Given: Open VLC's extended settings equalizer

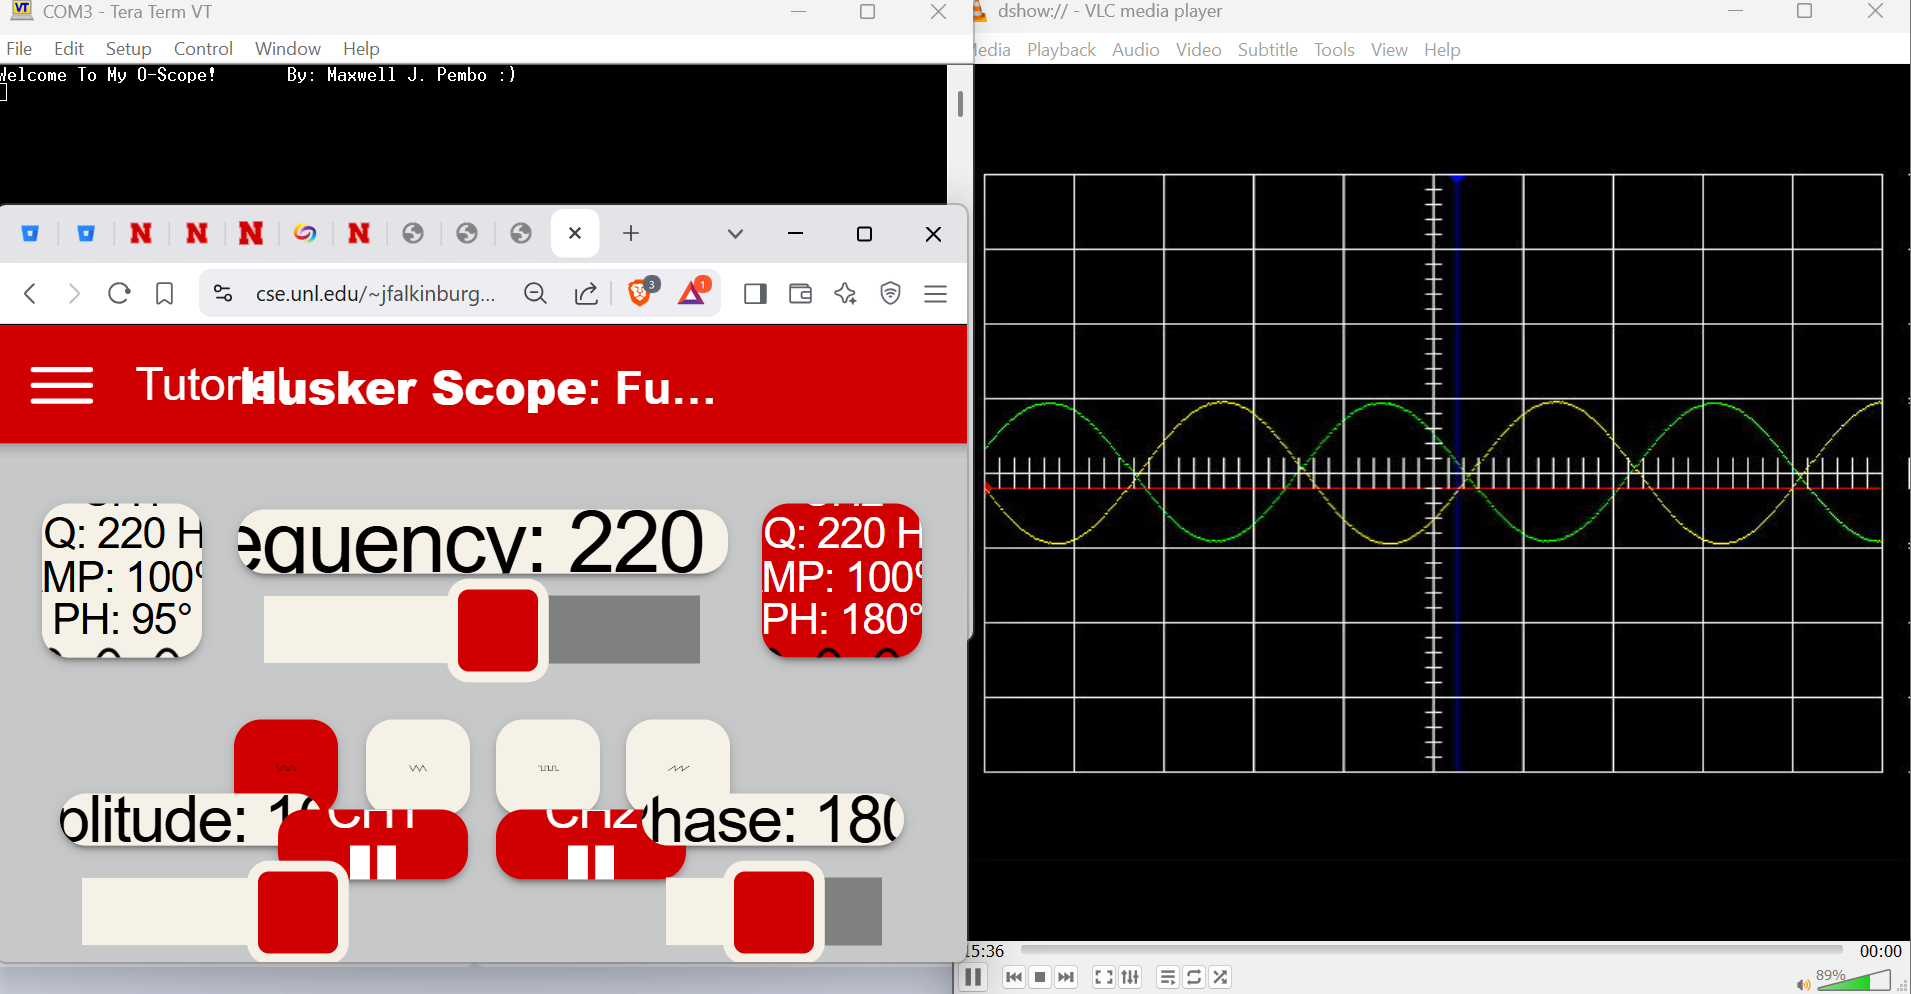Looking at the screenshot, I should point(1130,977).
